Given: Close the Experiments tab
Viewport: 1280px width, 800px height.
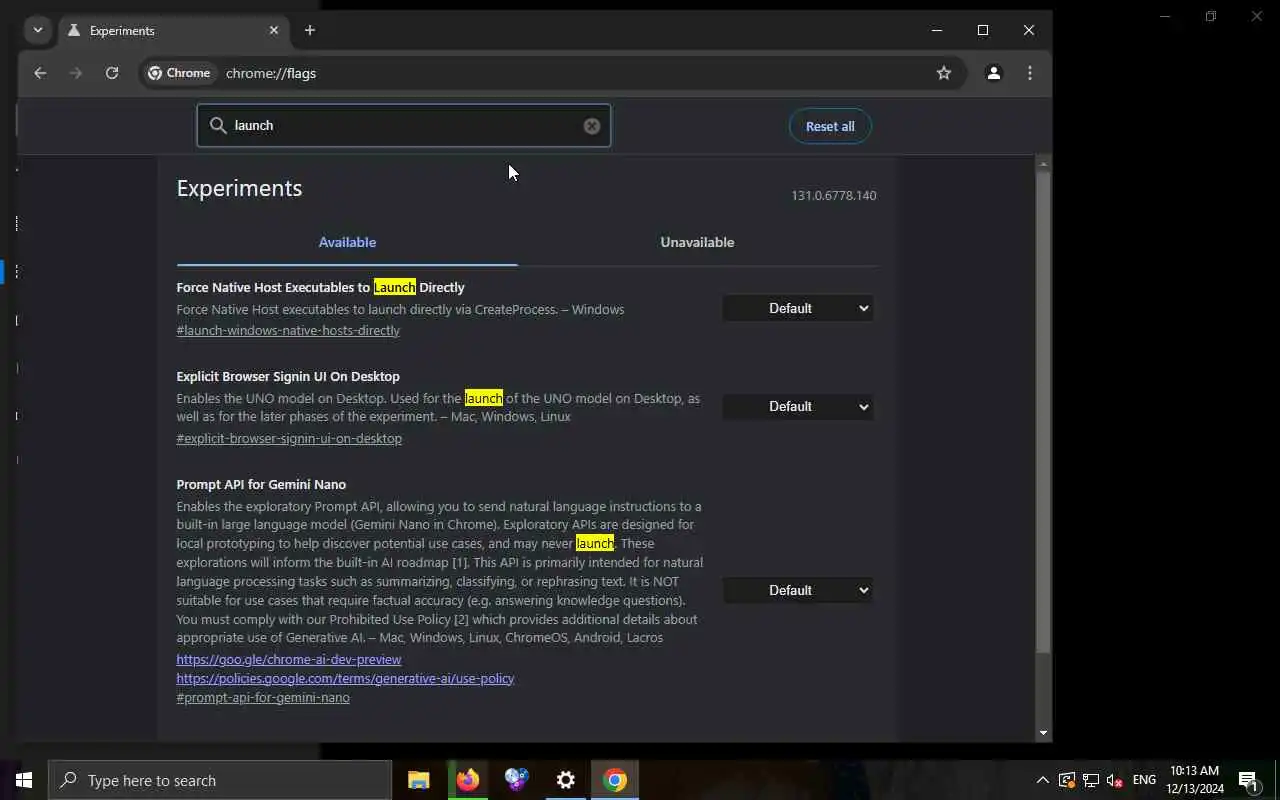Looking at the screenshot, I should point(274,30).
